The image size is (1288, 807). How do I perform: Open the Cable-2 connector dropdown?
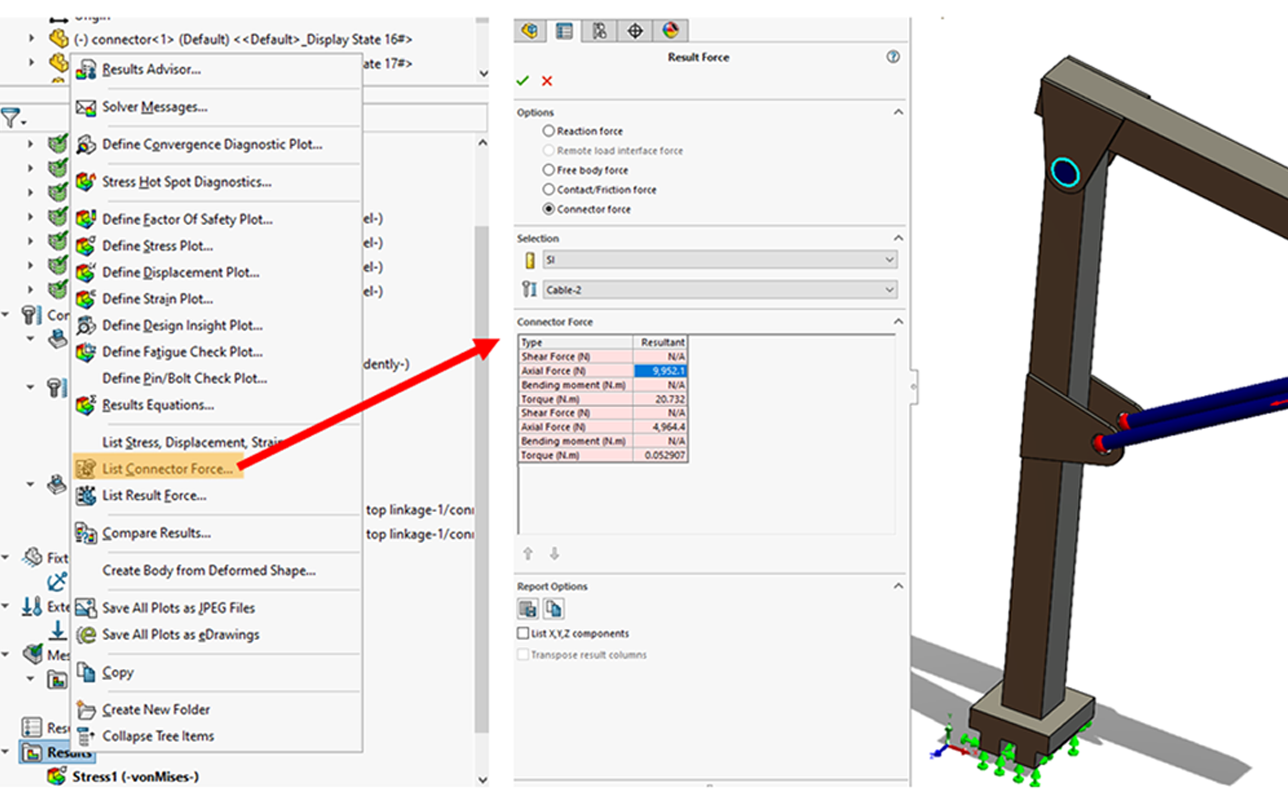point(719,290)
